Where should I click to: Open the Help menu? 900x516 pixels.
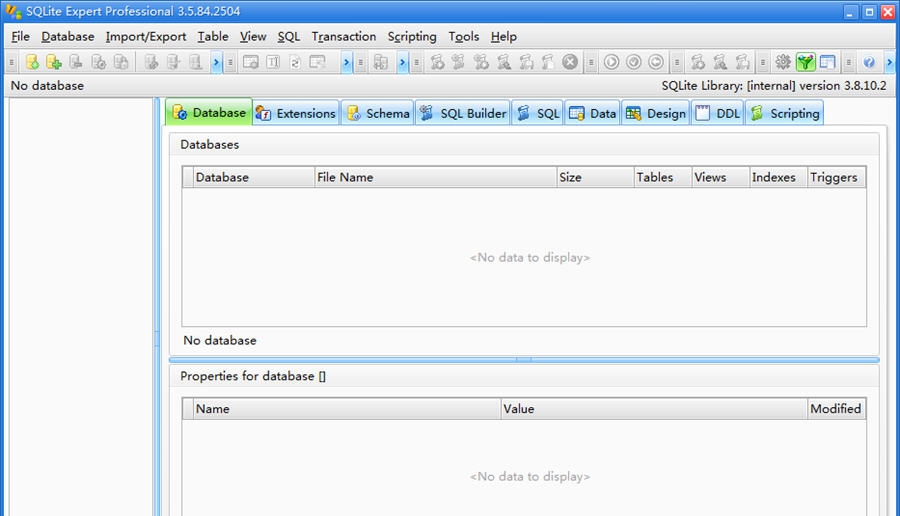pyautogui.click(x=503, y=37)
